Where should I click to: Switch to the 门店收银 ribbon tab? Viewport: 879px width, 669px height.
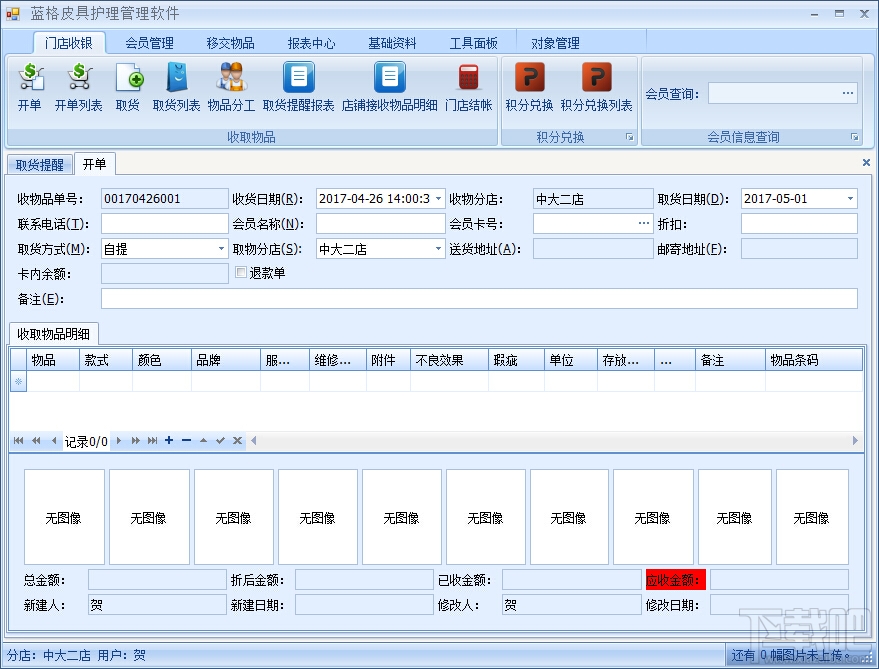[68, 43]
